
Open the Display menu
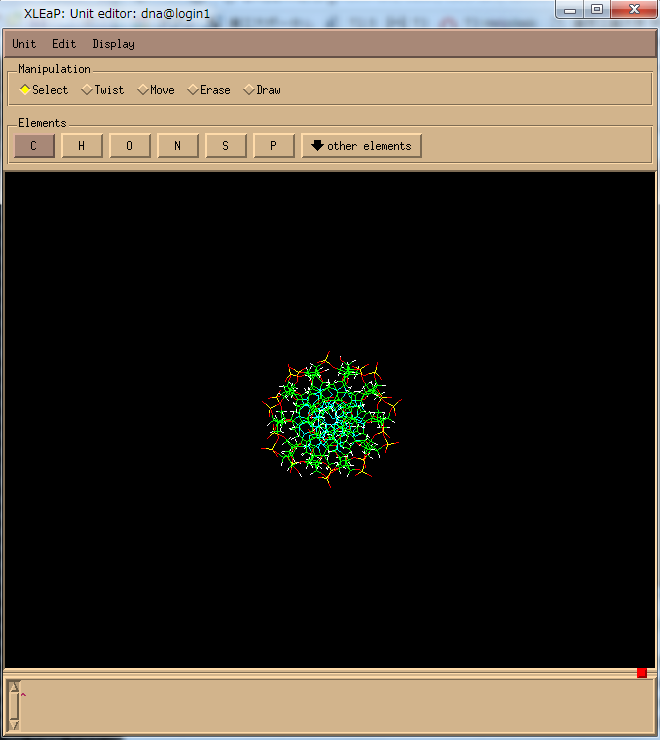pyautogui.click(x=113, y=44)
